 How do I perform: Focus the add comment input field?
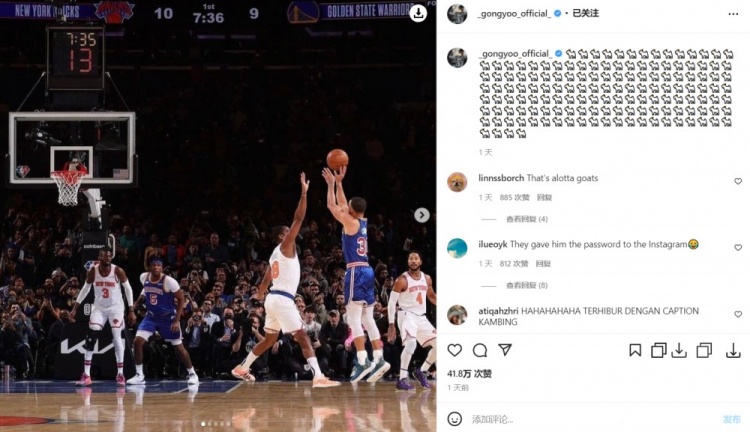593,420
